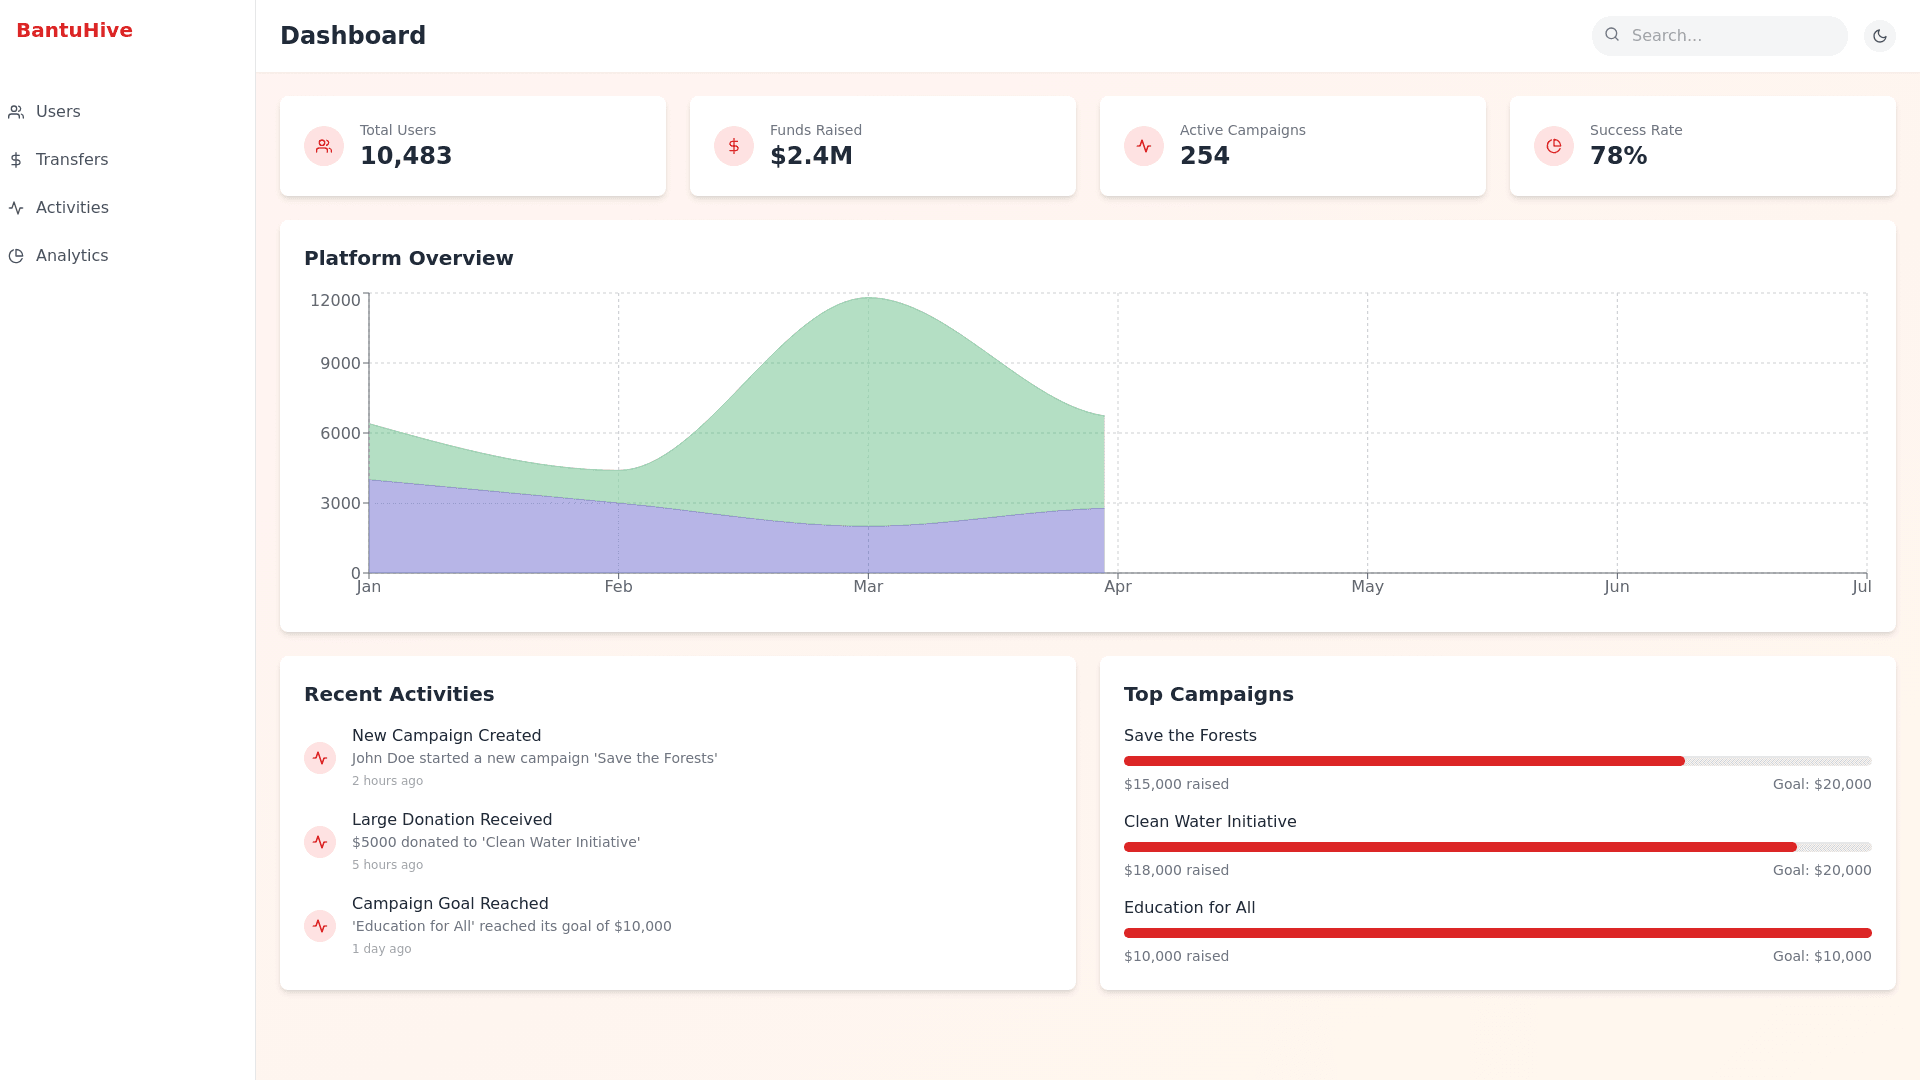Select Activities in the sidebar menu

coord(71,208)
